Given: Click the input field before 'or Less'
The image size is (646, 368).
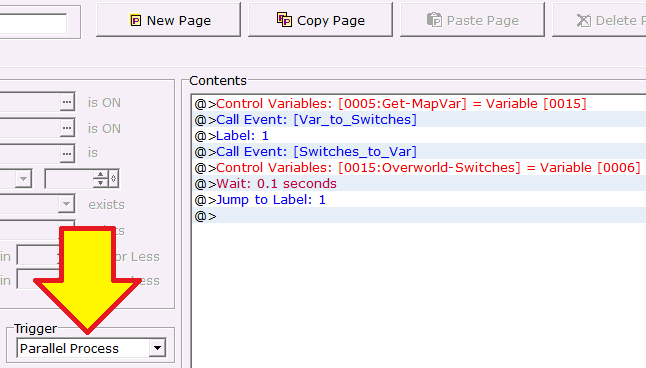Looking at the screenshot, I should 38,256.
